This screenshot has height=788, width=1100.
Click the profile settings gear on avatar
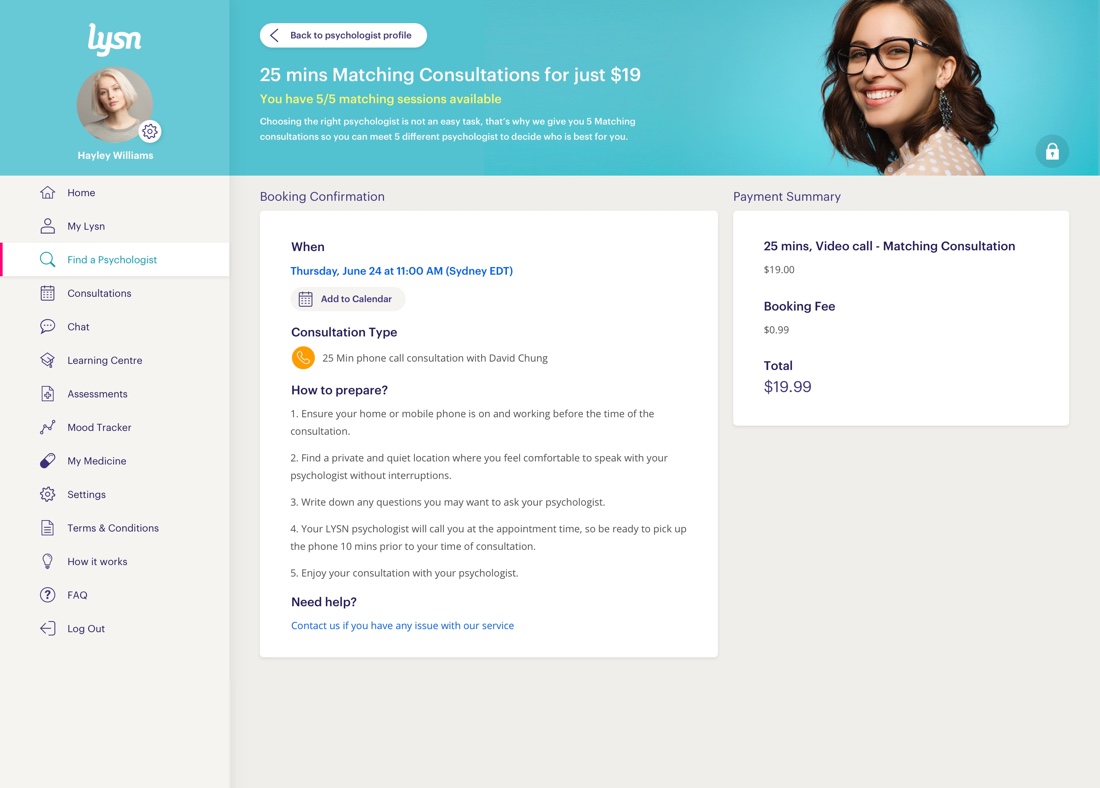(149, 131)
